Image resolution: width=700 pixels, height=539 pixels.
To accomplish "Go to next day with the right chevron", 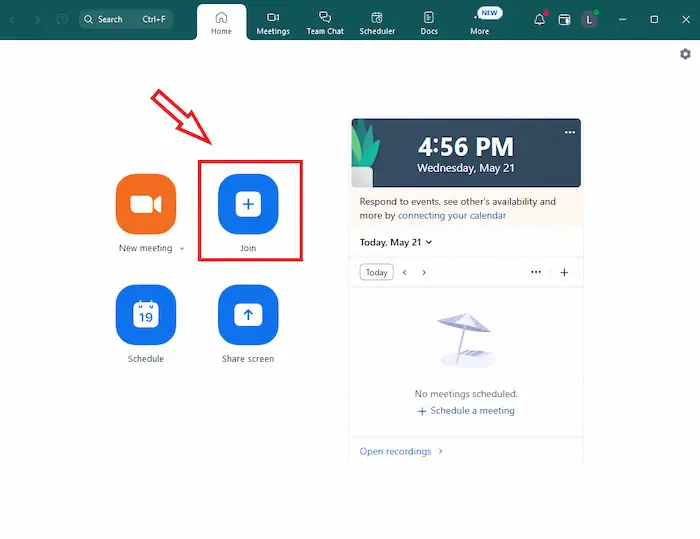I will 424,272.
